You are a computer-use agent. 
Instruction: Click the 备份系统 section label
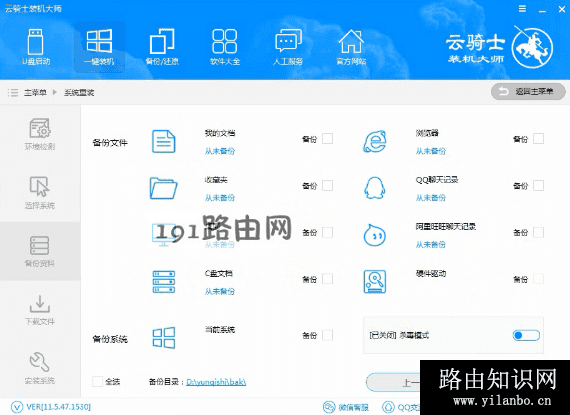pos(110,339)
